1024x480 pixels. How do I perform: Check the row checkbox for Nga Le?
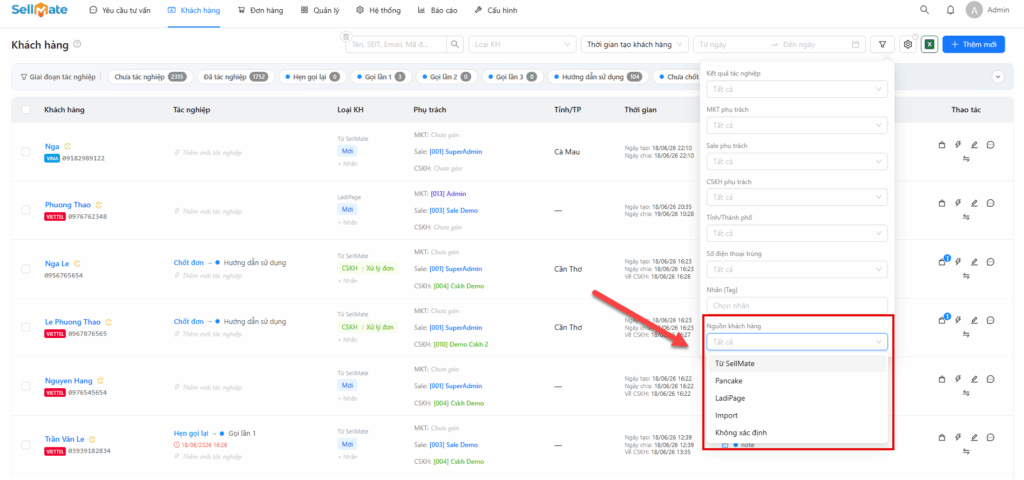26,268
